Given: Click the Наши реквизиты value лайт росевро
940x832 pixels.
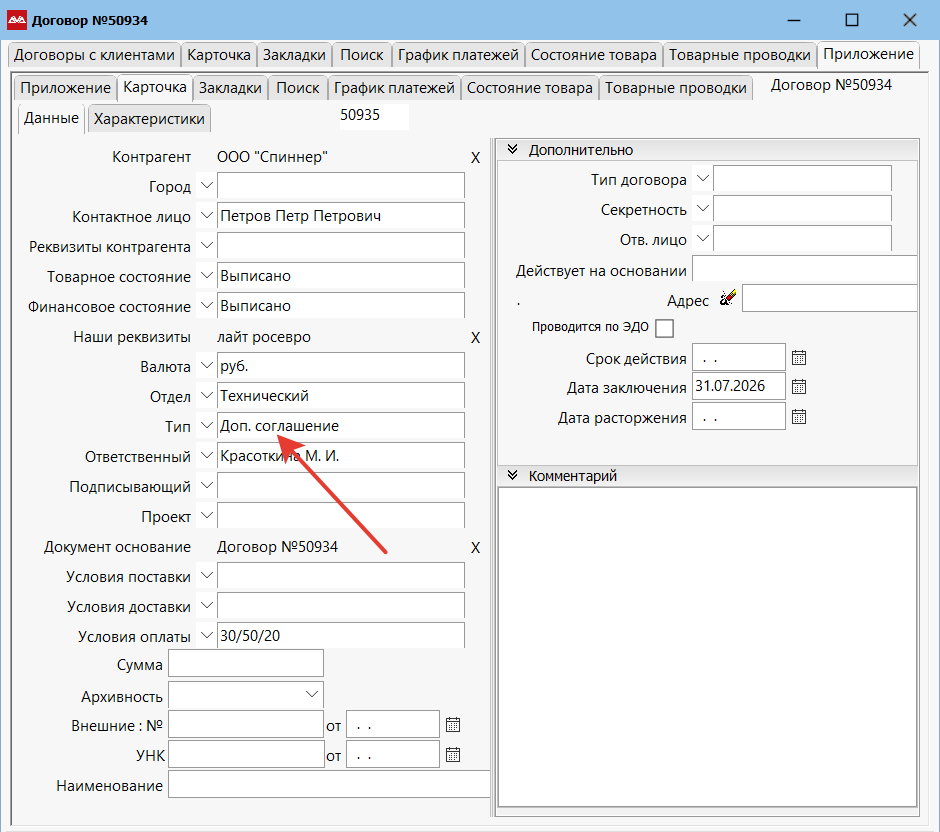Looking at the screenshot, I should tap(264, 337).
